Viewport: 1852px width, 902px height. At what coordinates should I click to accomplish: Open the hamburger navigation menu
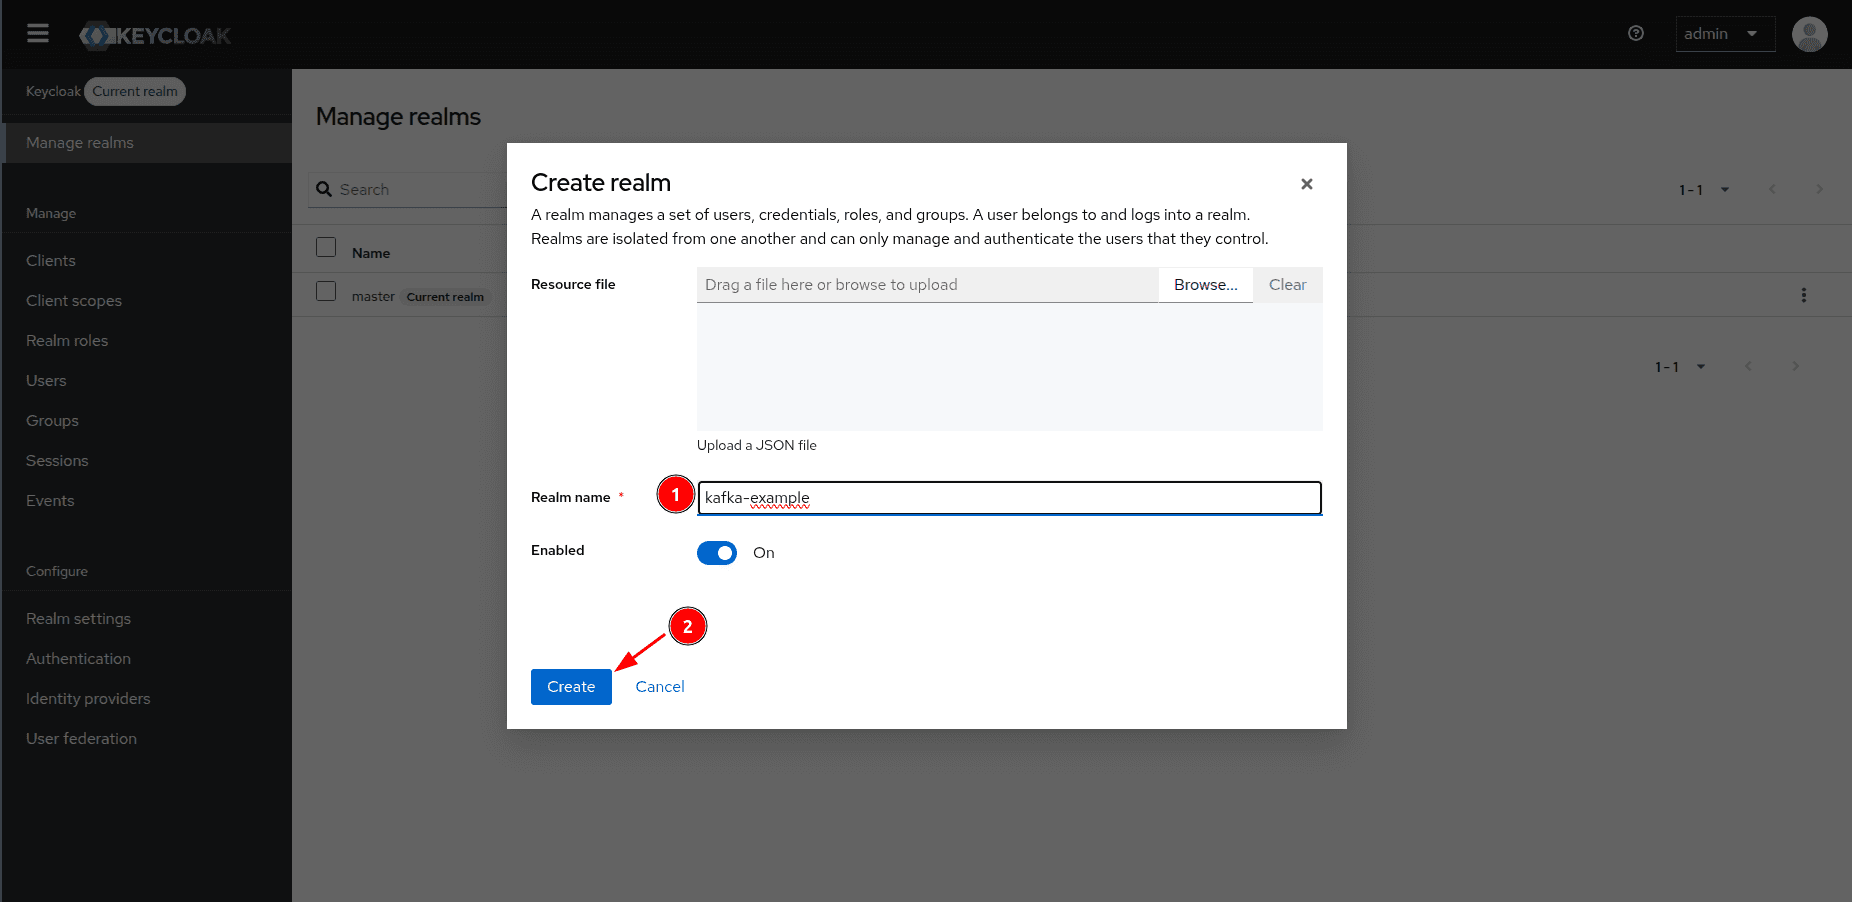click(x=38, y=34)
